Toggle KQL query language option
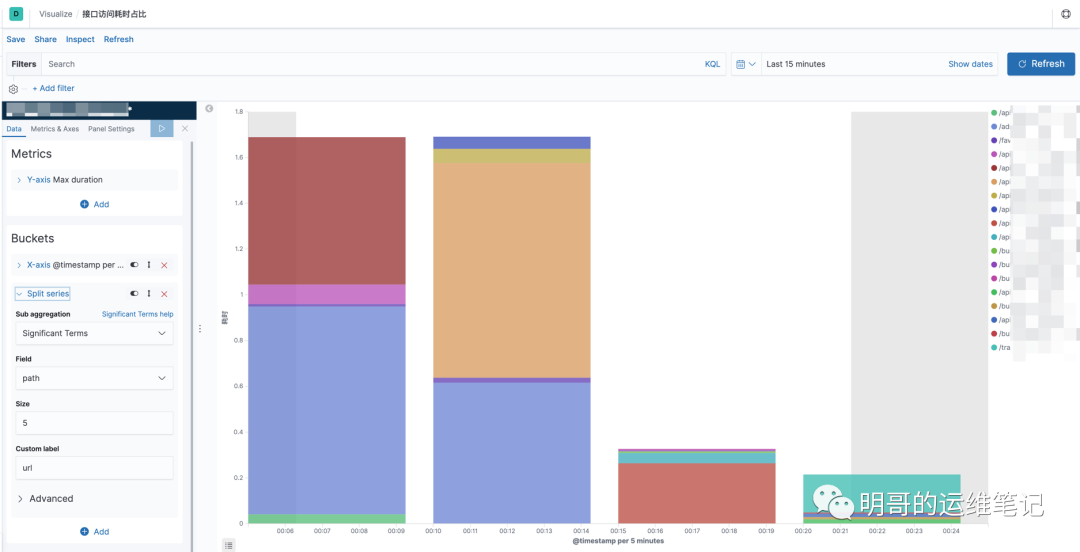1080x552 pixels. (712, 64)
